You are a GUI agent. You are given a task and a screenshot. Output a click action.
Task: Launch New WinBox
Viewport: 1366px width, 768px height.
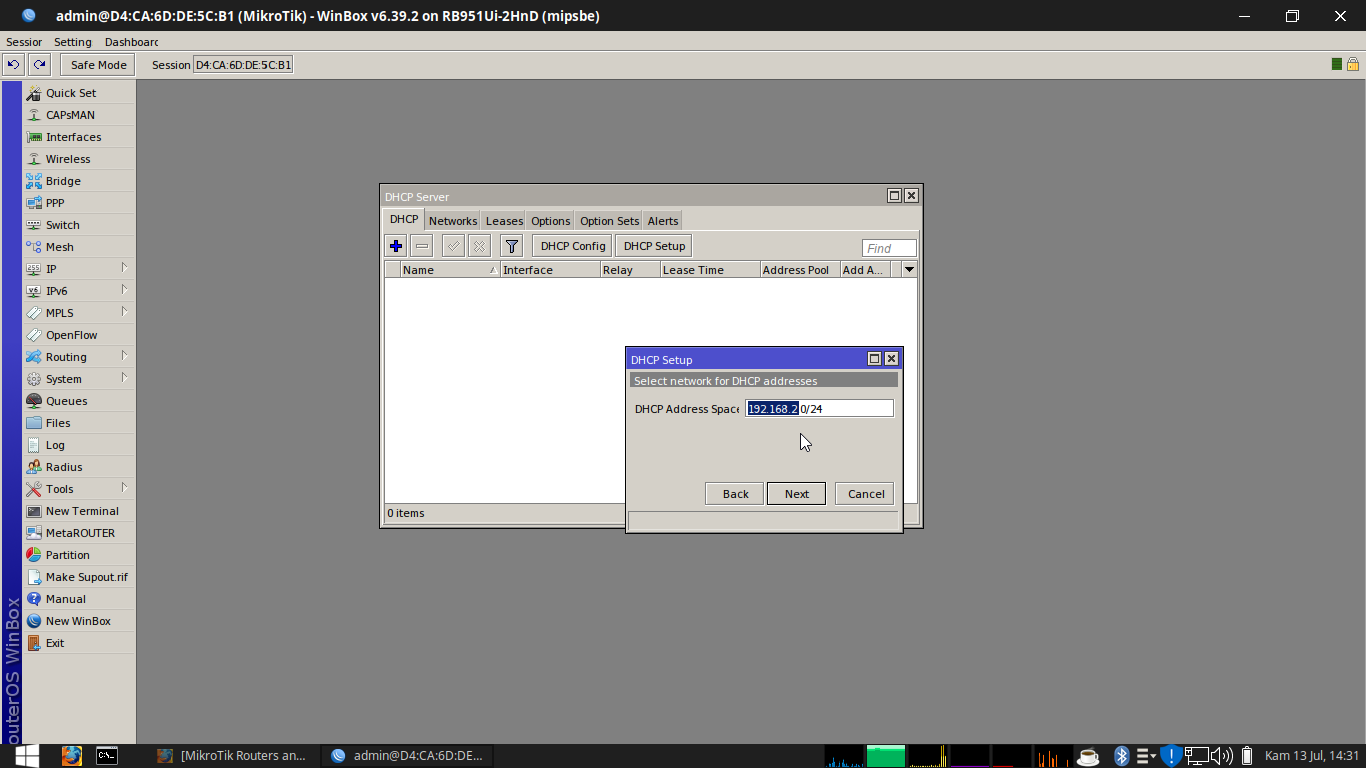click(79, 621)
